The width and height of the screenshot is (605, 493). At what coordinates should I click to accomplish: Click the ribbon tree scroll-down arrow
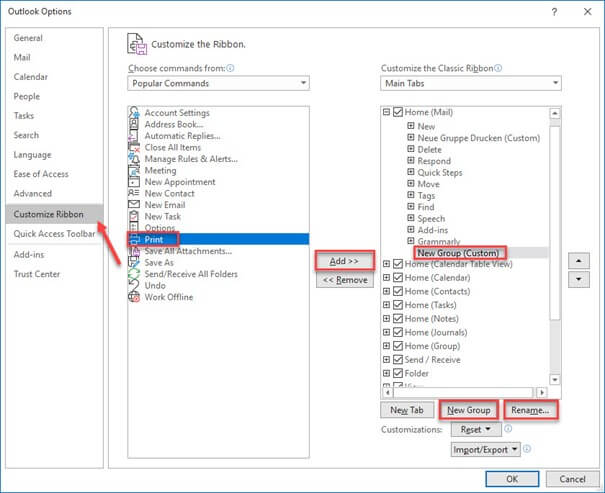[x=555, y=380]
